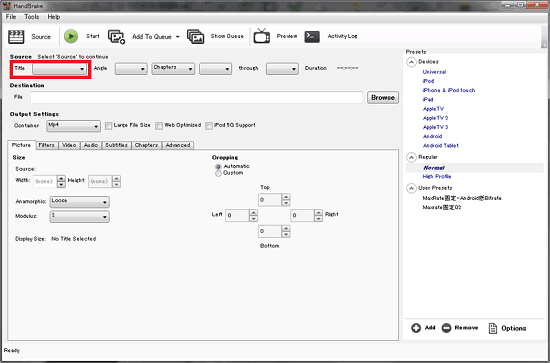The height and width of the screenshot is (363, 550).
Task: Open the File menu
Action: pyautogui.click(x=11, y=17)
